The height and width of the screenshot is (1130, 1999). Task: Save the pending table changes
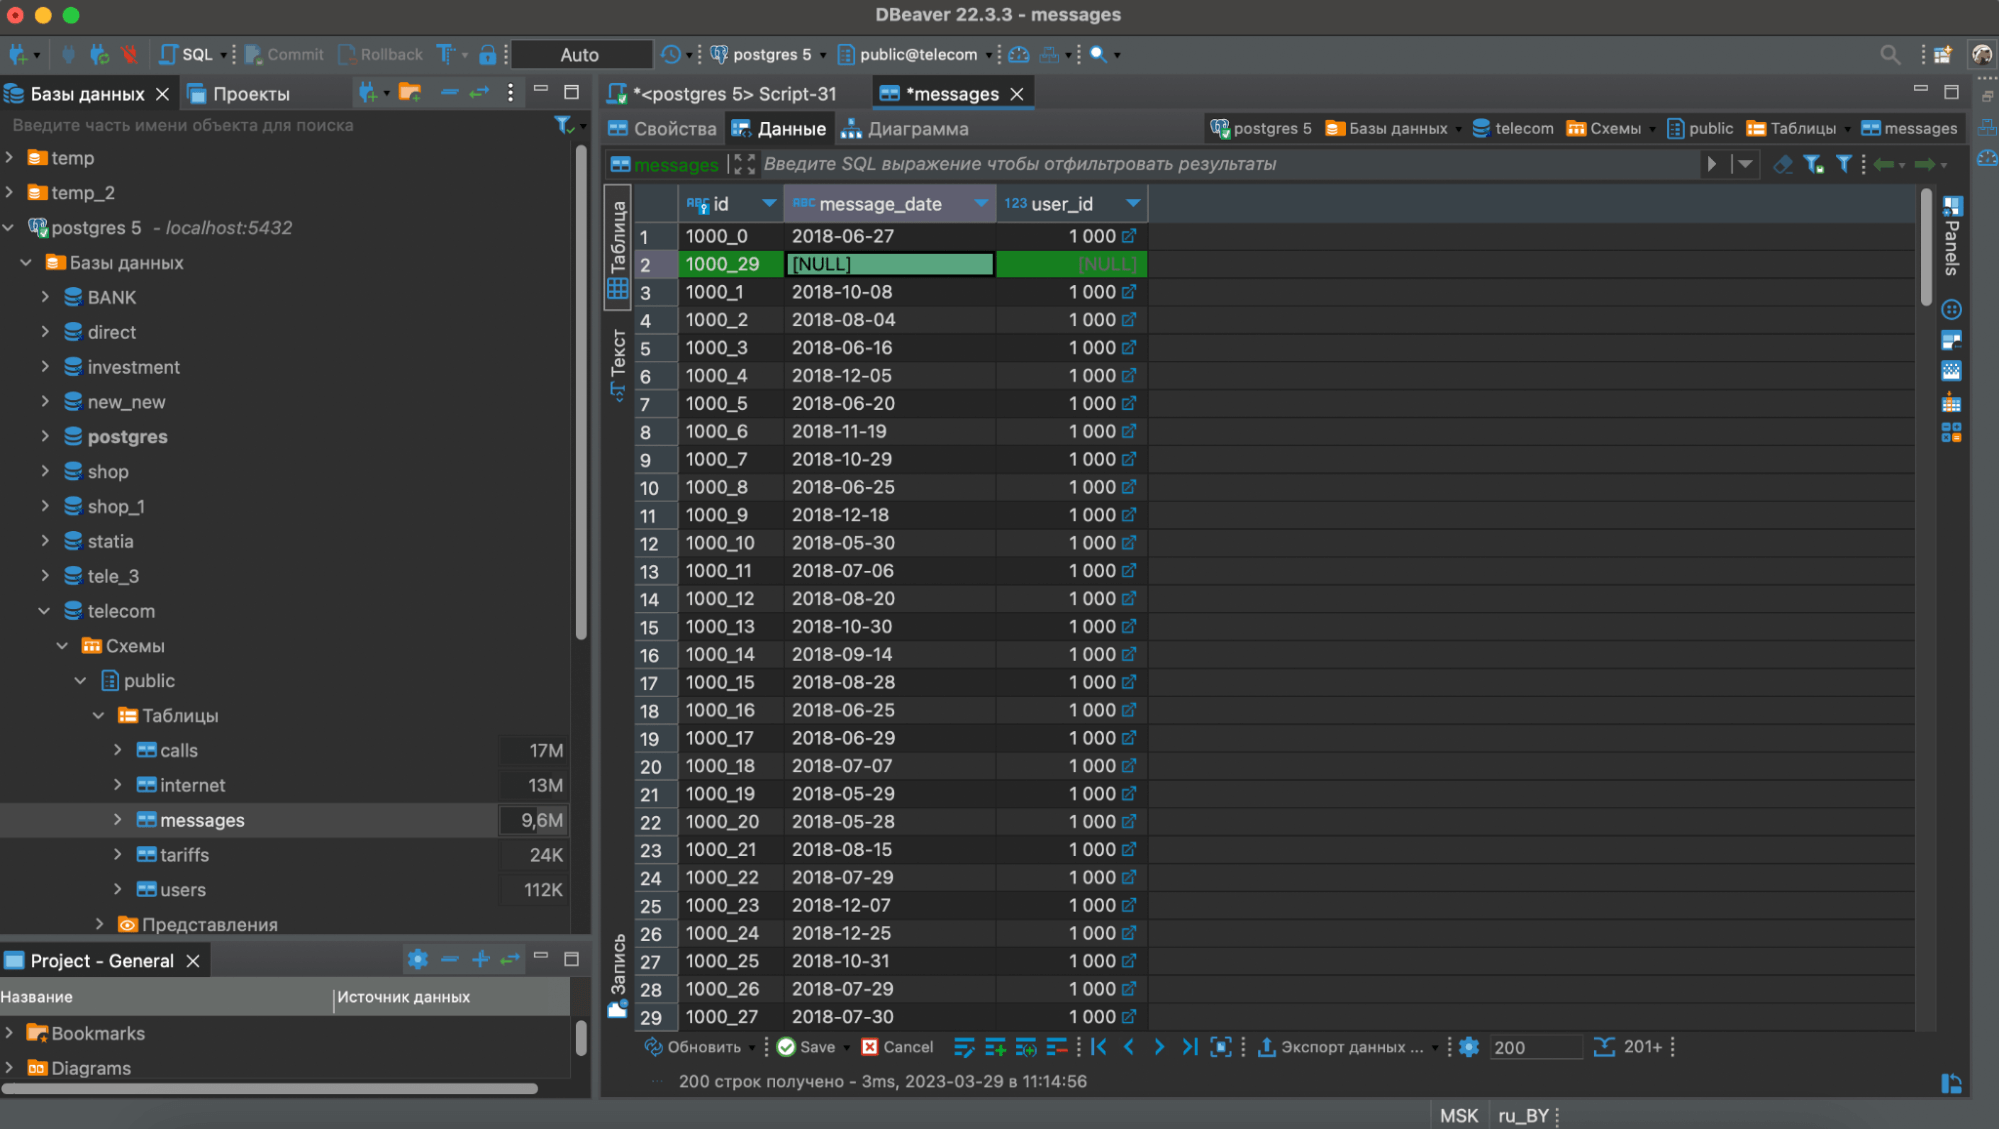pyautogui.click(x=807, y=1047)
